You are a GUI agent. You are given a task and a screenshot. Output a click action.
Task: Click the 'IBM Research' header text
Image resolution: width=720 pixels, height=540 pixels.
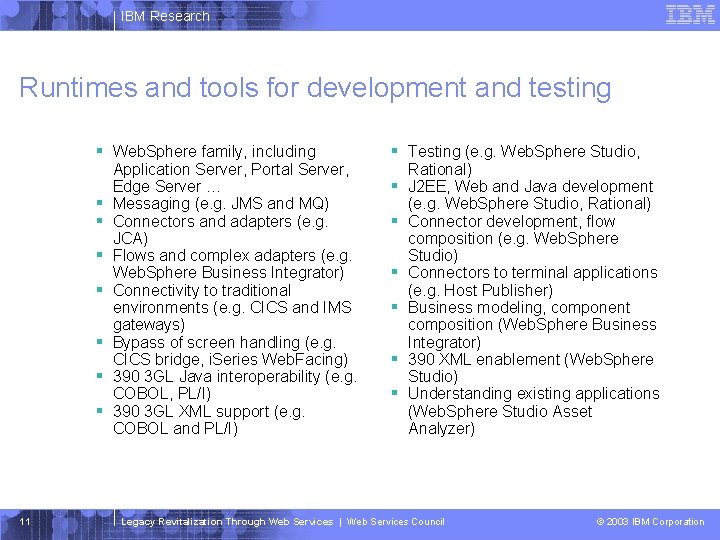[x=165, y=16]
